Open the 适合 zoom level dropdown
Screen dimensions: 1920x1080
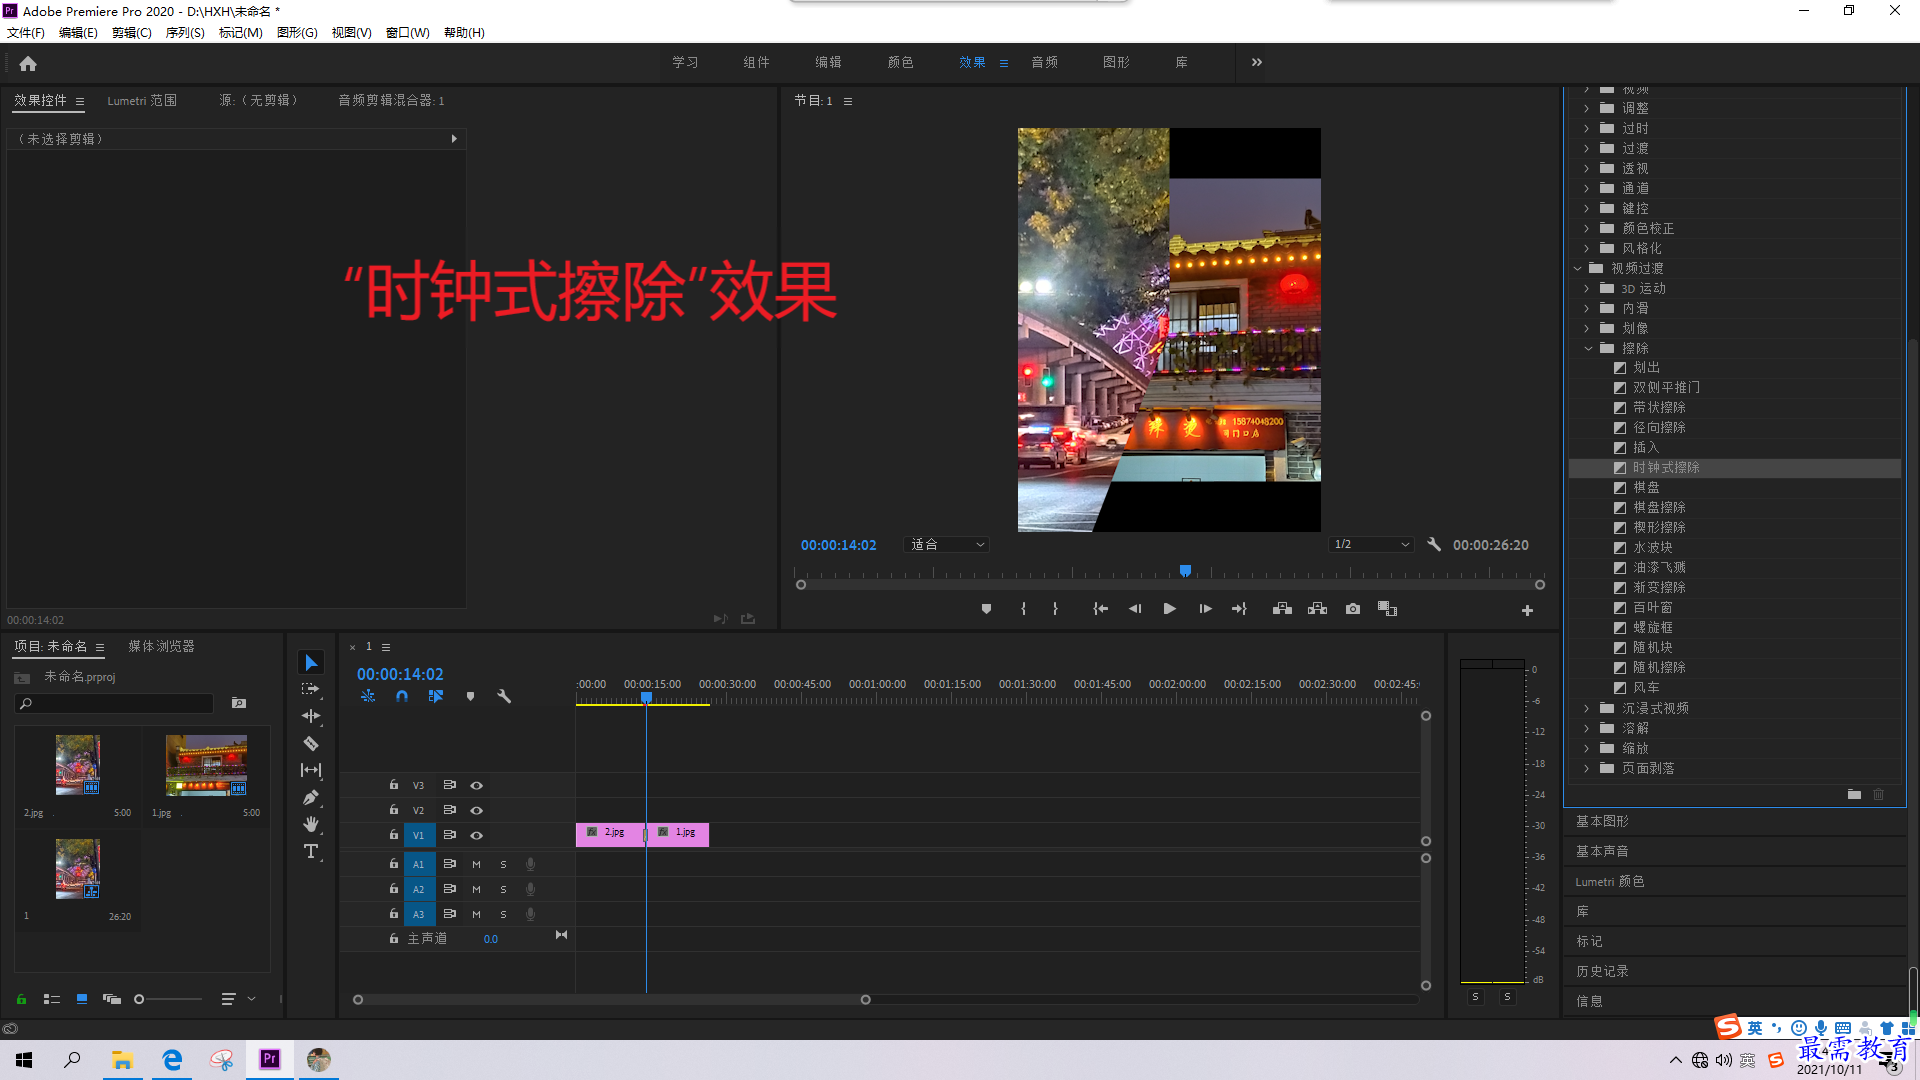point(946,545)
